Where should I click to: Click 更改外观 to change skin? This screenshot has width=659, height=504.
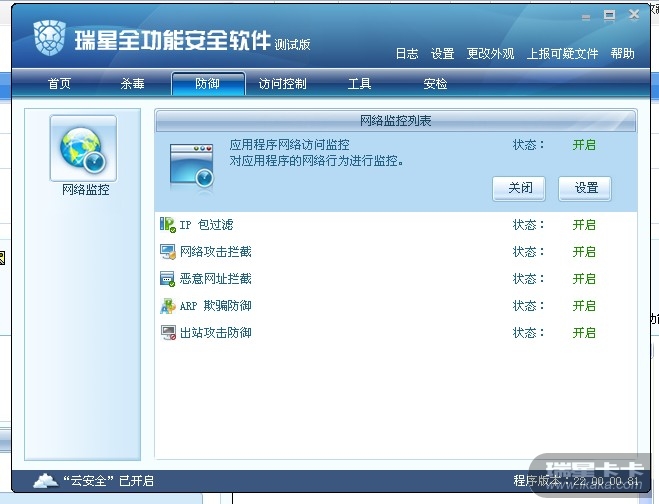tap(490, 53)
